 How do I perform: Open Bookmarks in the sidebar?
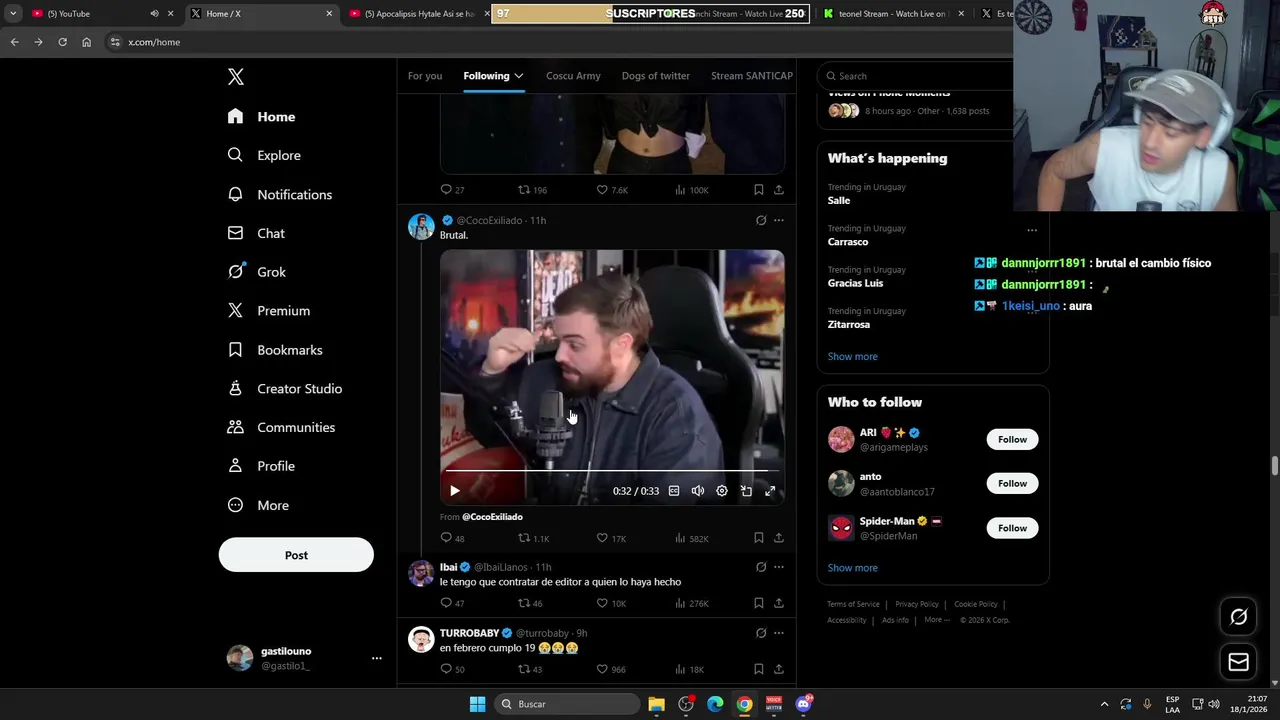point(275,350)
